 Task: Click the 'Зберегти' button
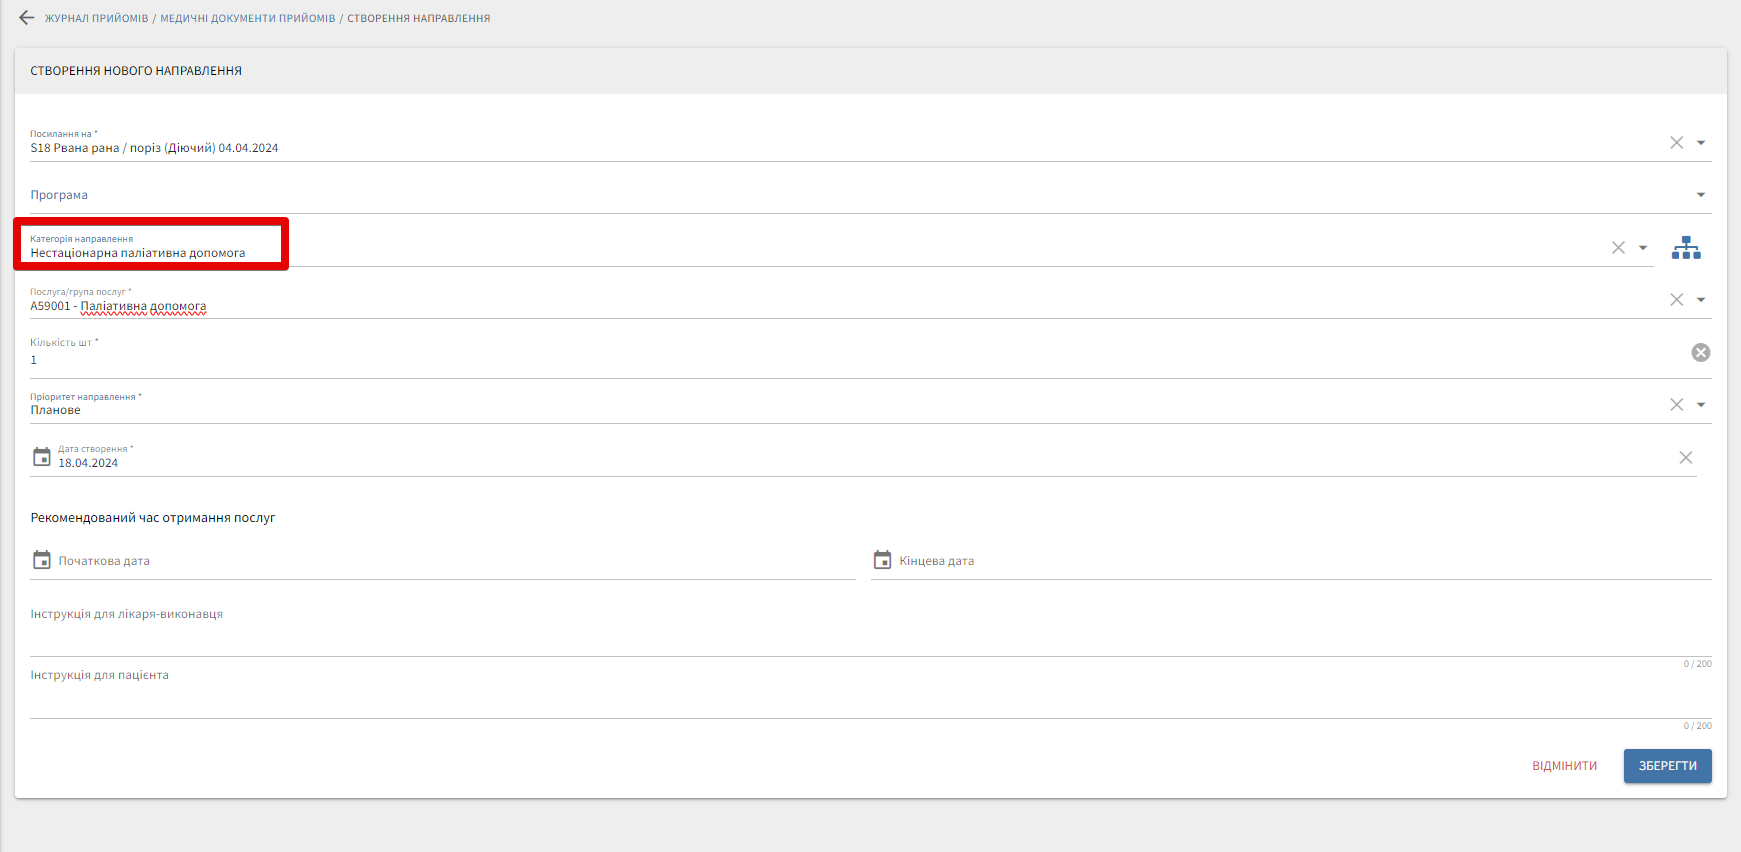click(x=1667, y=766)
